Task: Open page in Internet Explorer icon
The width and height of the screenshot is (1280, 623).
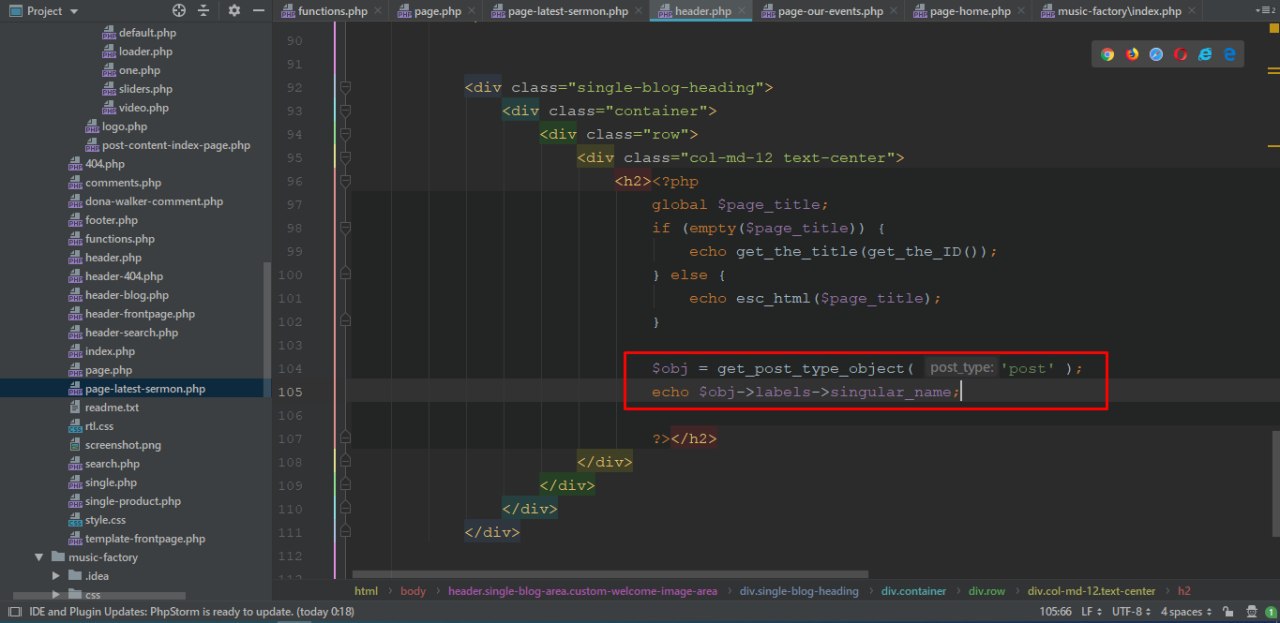Action: point(1205,54)
